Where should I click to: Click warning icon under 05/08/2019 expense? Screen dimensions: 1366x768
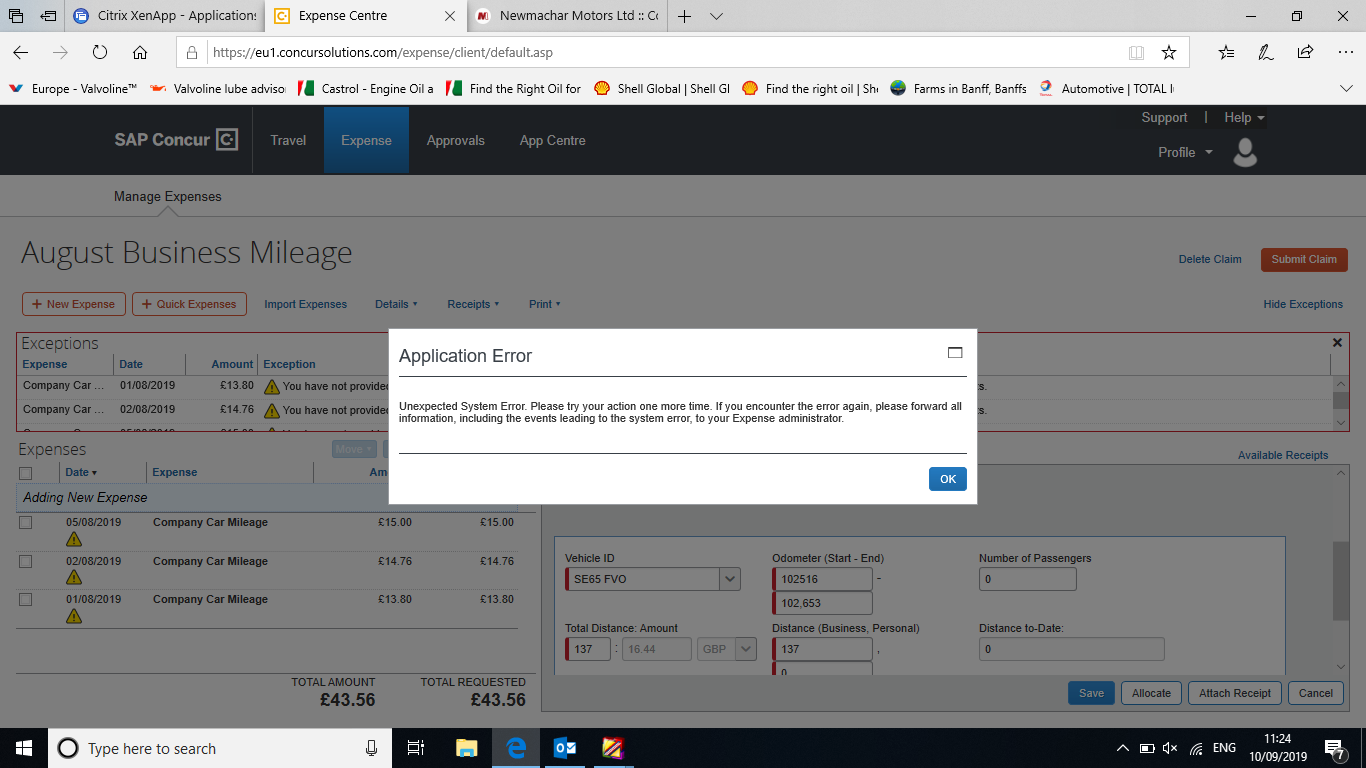[74, 540]
